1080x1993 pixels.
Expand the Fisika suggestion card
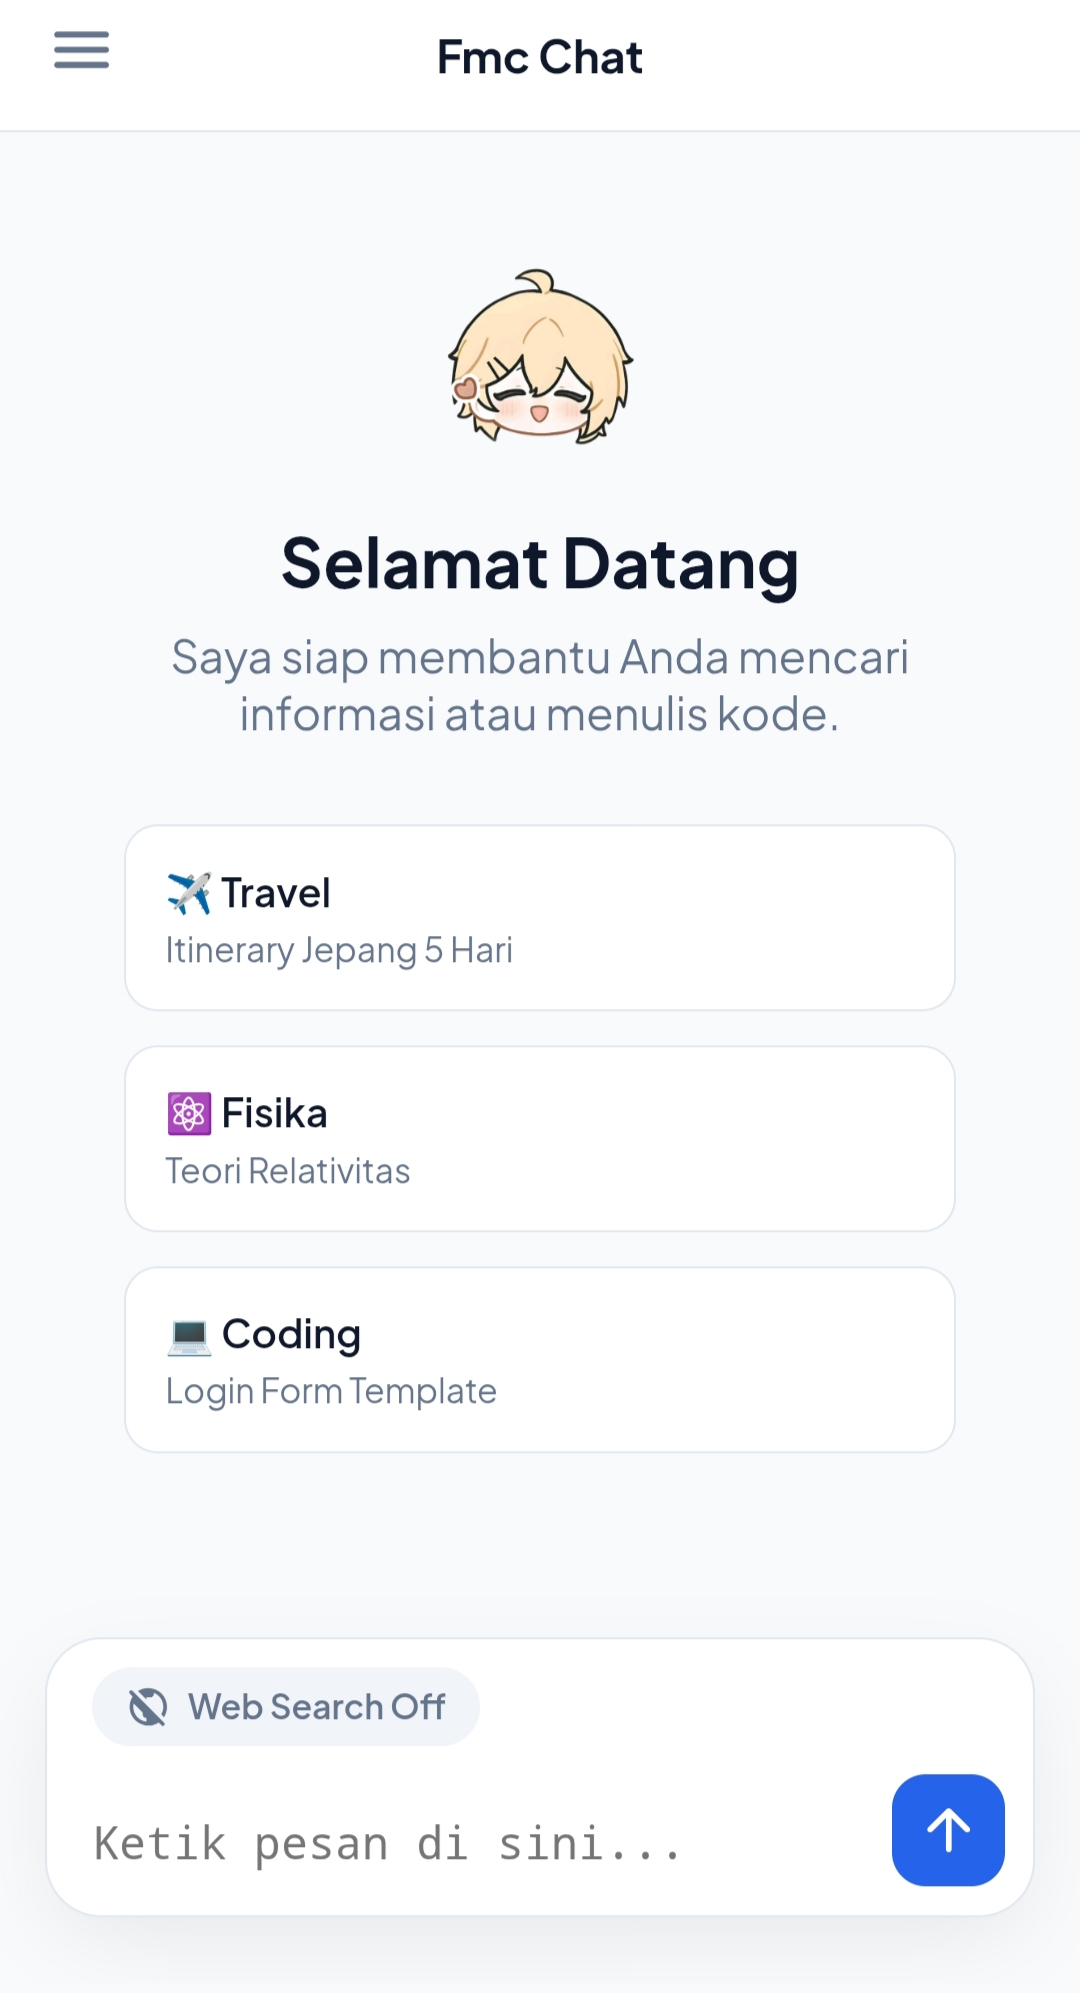point(540,1137)
